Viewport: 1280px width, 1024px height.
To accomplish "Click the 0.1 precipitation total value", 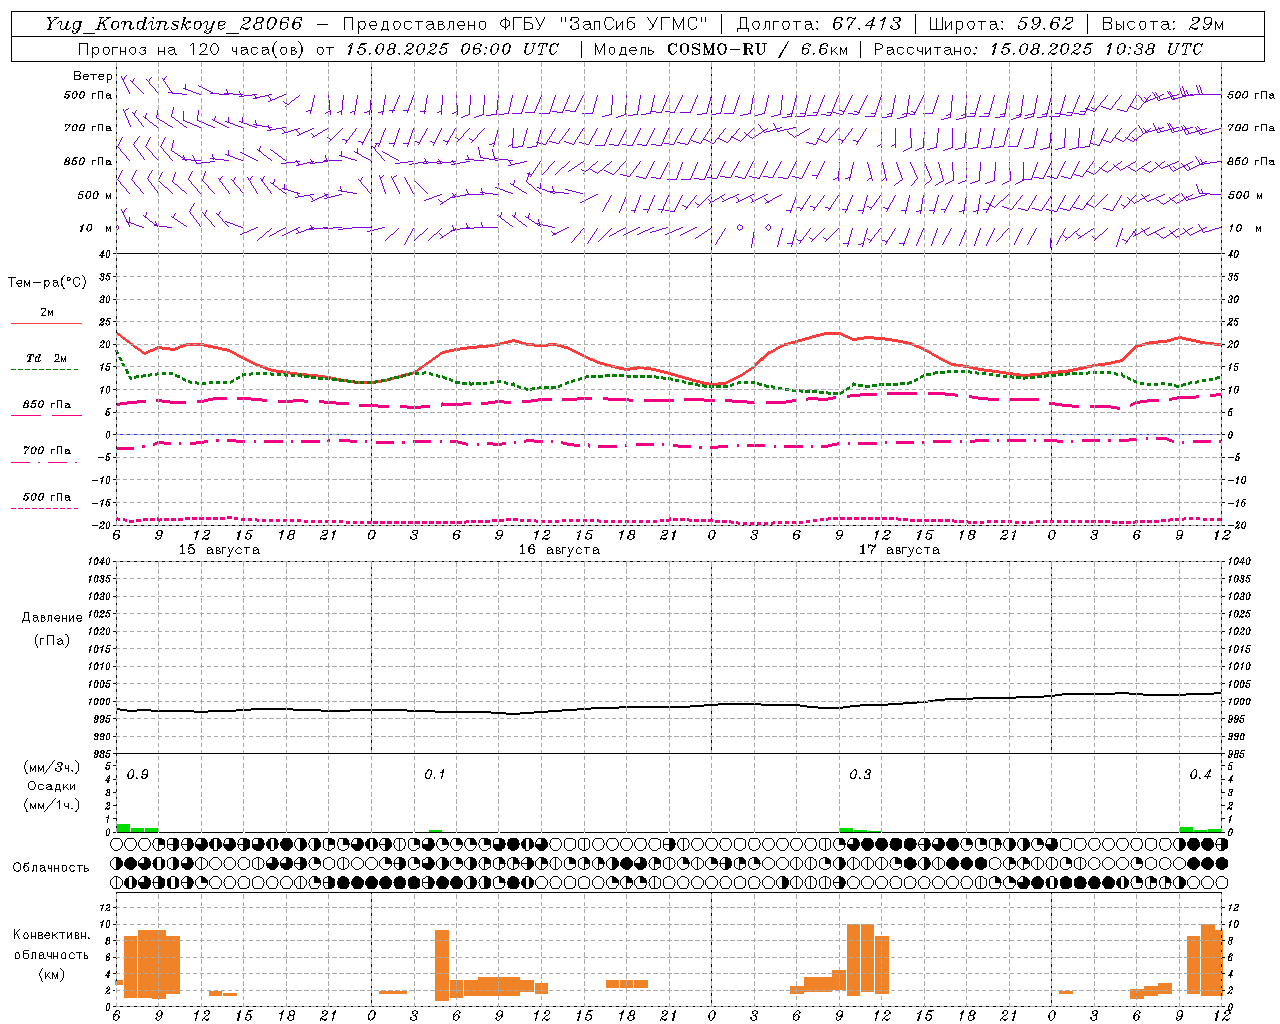I will point(434,775).
